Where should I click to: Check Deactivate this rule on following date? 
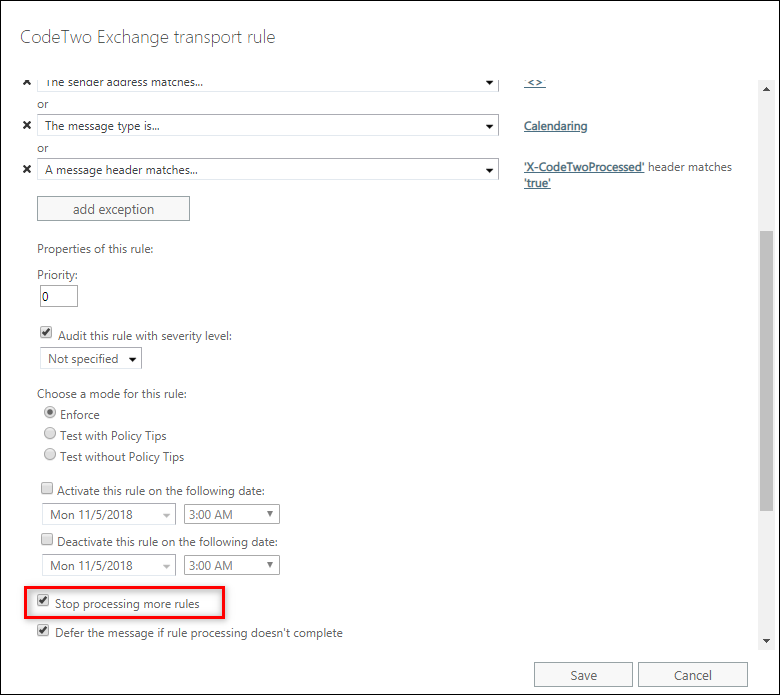(47, 539)
